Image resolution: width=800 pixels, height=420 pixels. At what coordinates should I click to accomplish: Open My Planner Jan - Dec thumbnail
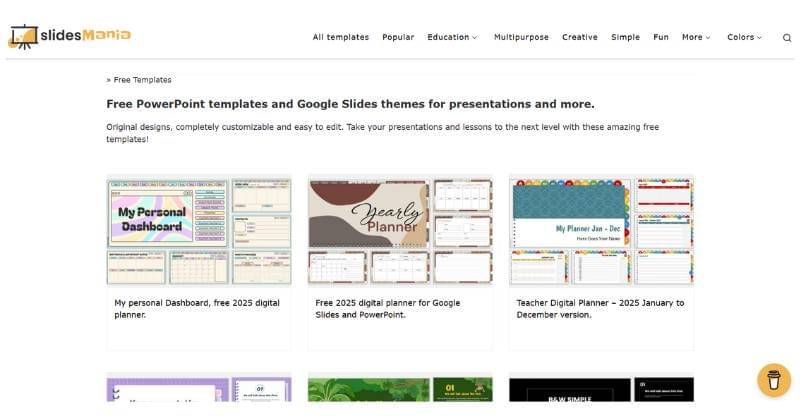click(601, 231)
